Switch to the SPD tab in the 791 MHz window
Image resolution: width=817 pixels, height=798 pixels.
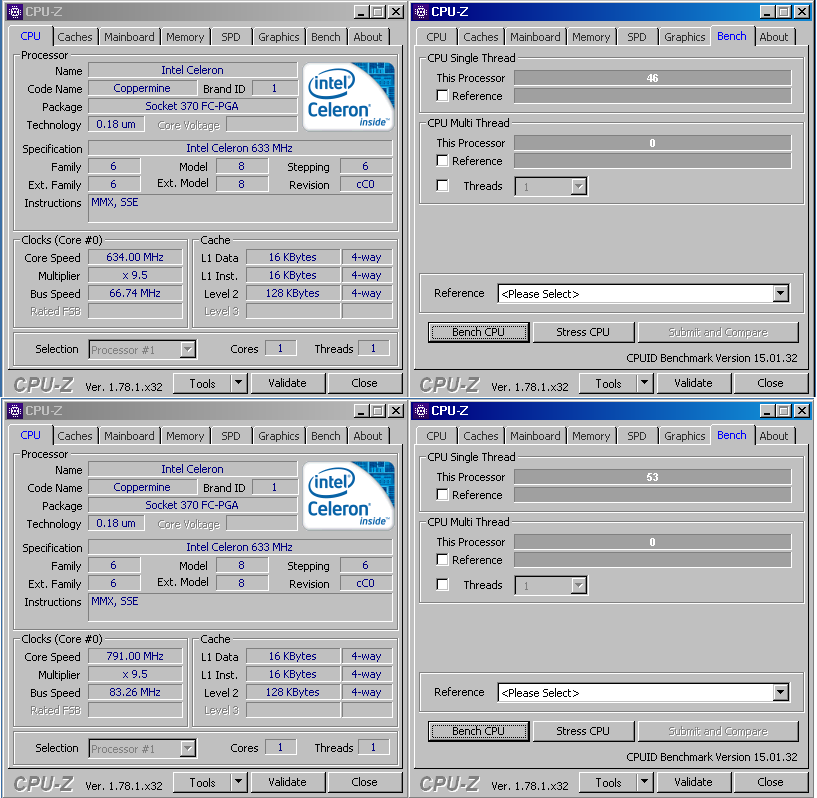[x=231, y=436]
